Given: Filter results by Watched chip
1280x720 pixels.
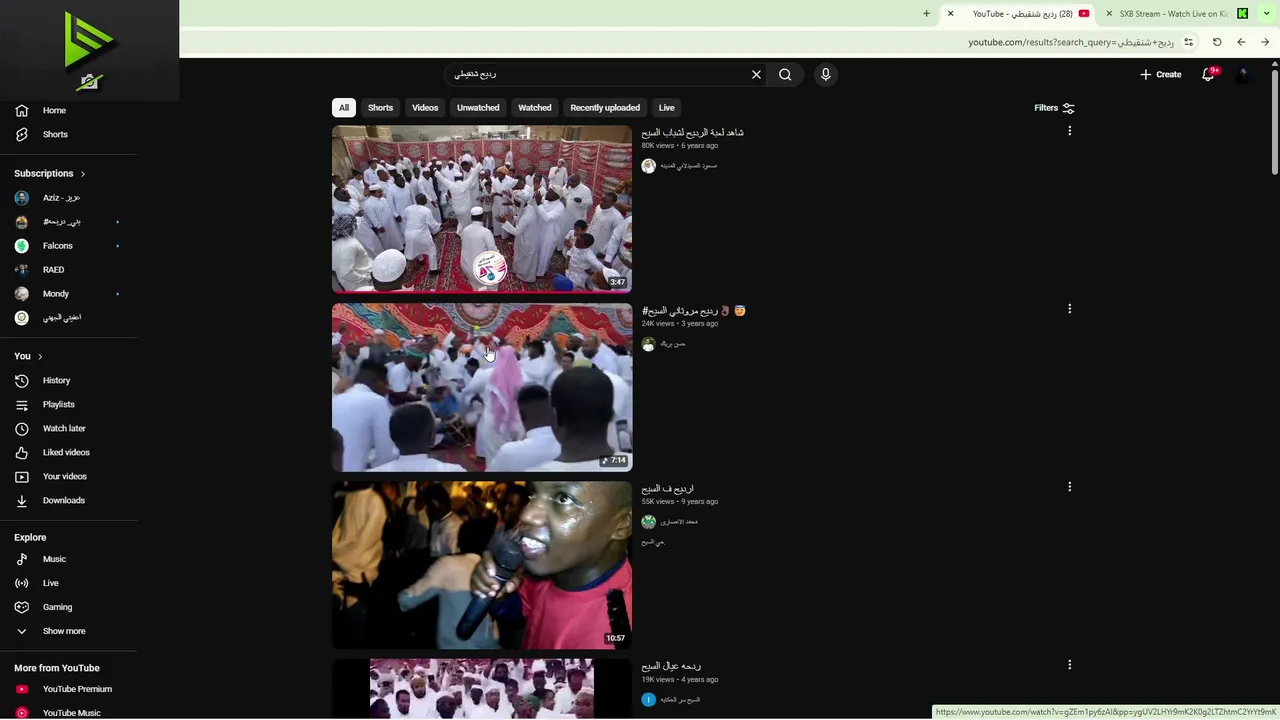Looking at the screenshot, I should [534, 107].
